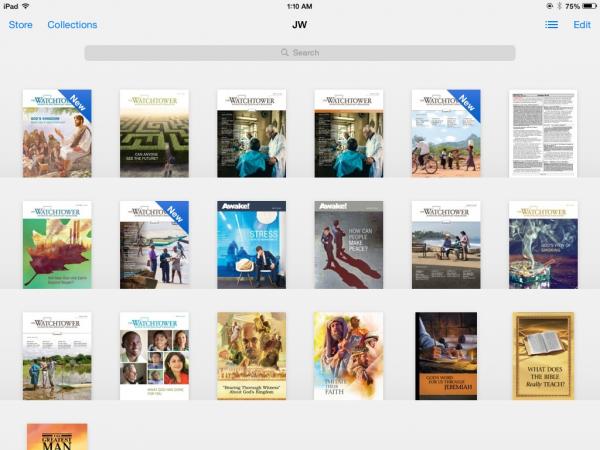The image size is (600, 450).
Task: Open 'God's Word for Us Through Jeremiah'
Action: pyautogui.click(x=446, y=356)
